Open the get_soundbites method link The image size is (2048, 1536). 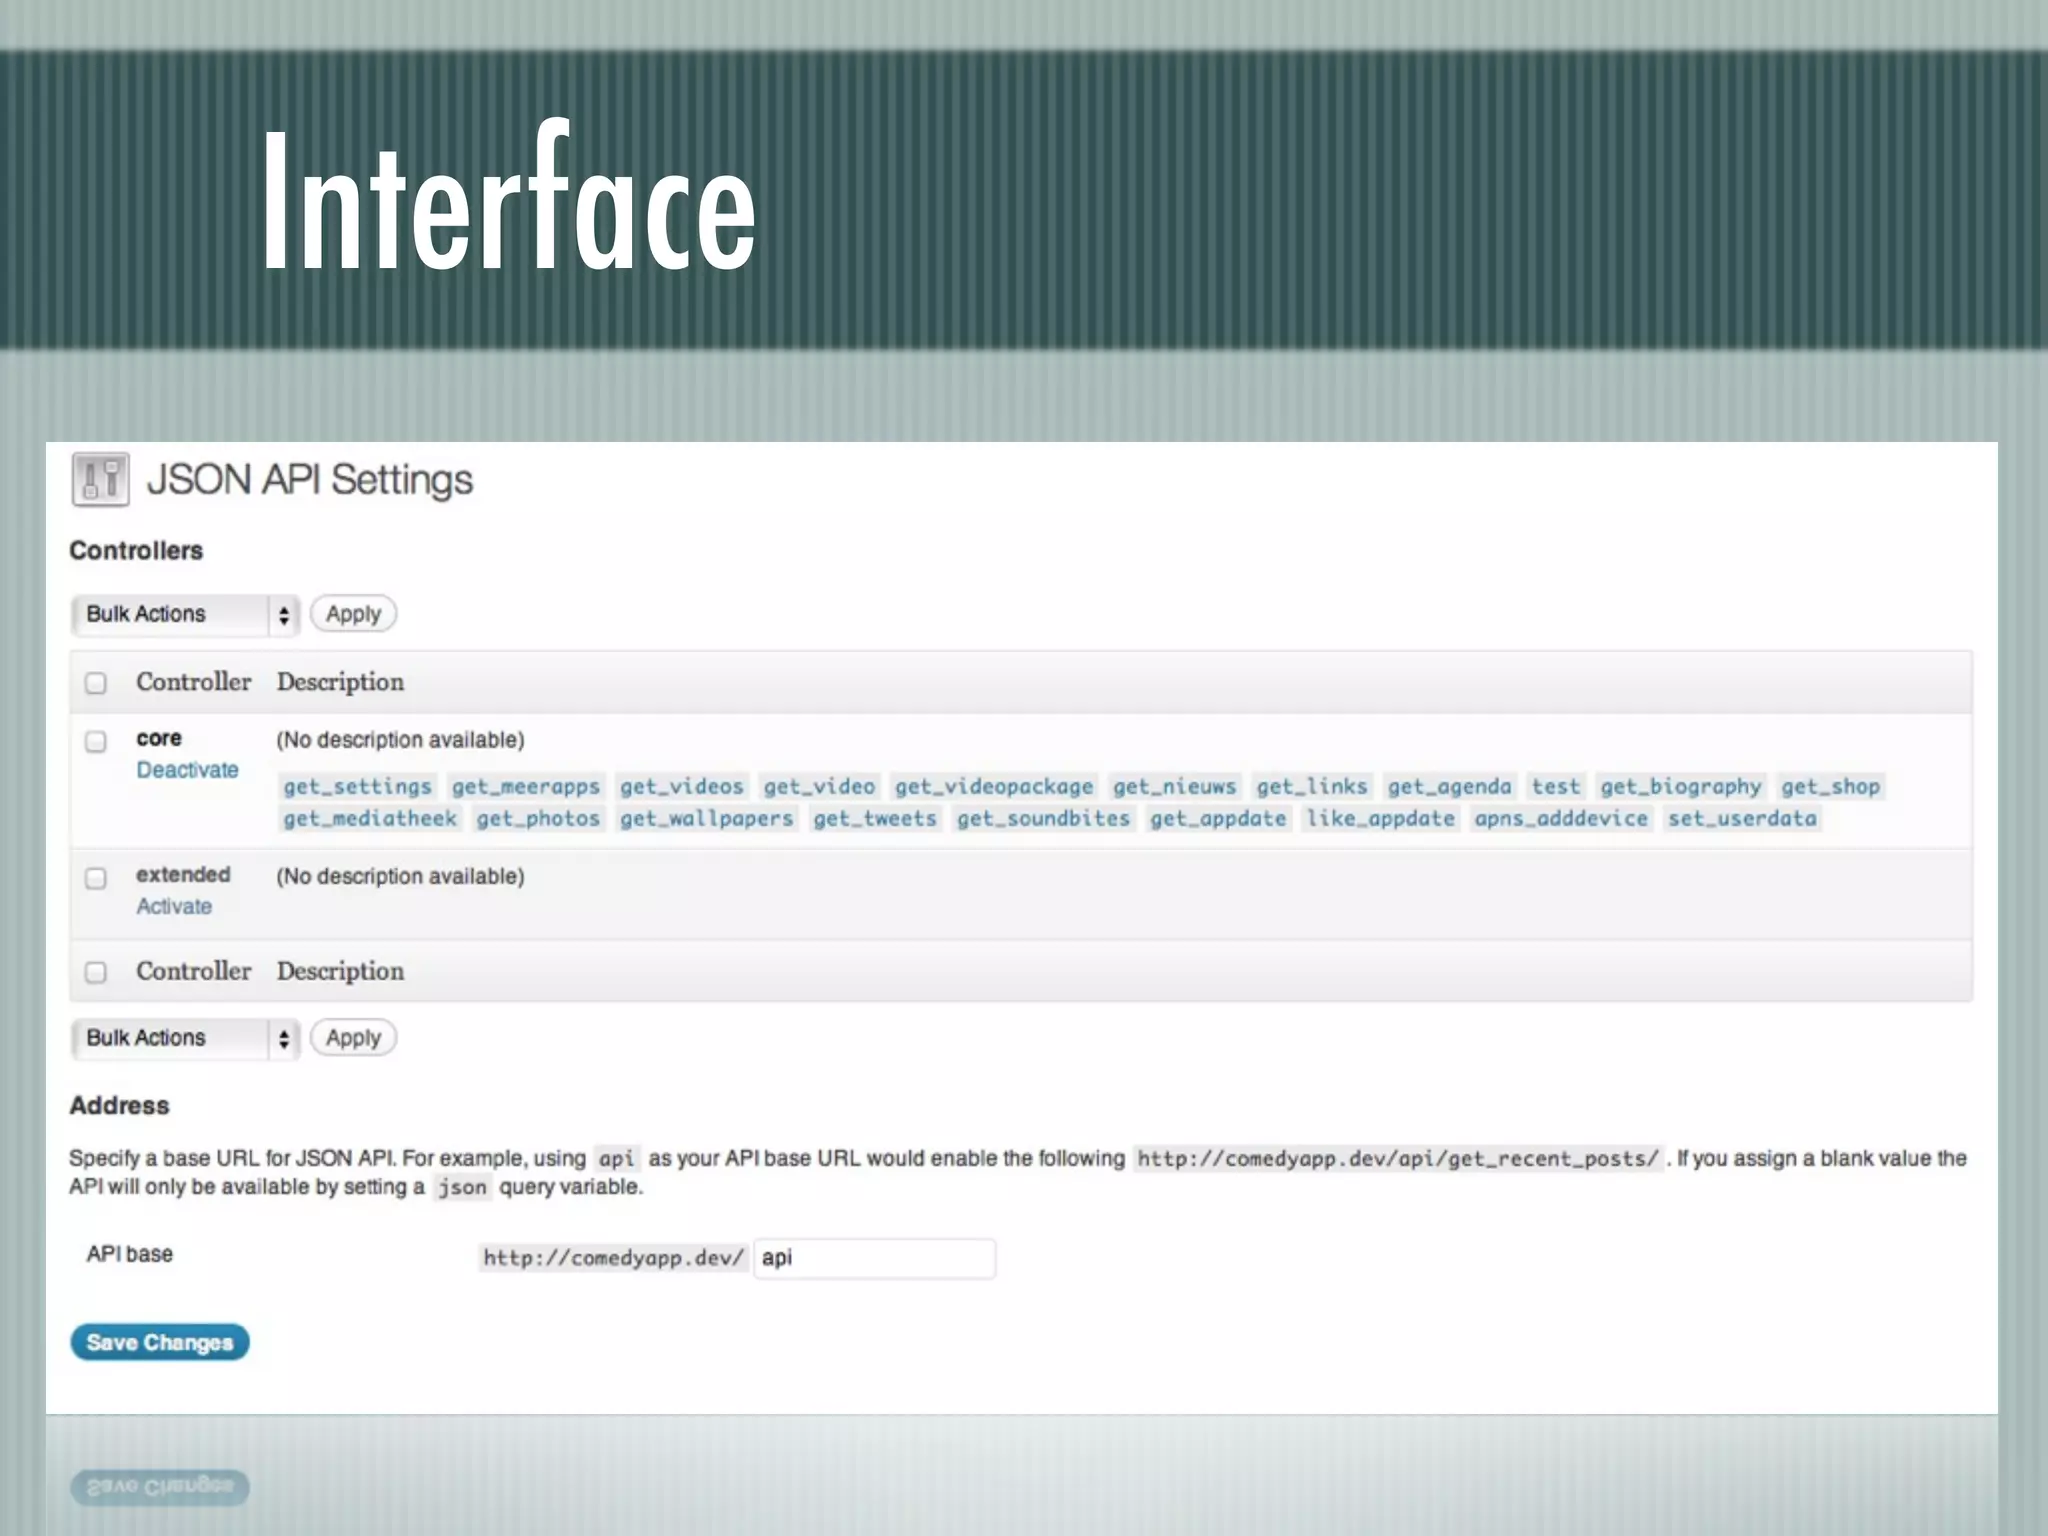point(1043,819)
